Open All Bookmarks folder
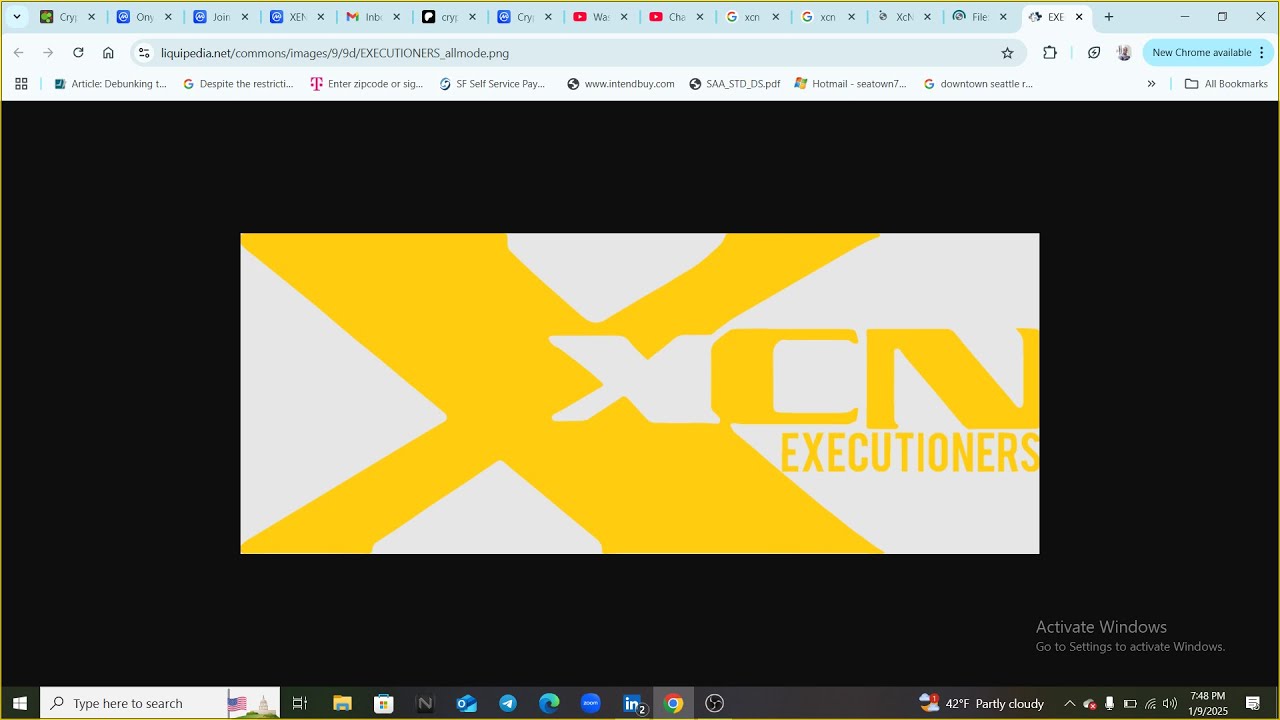This screenshot has height=720, width=1280. pyautogui.click(x=1226, y=84)
